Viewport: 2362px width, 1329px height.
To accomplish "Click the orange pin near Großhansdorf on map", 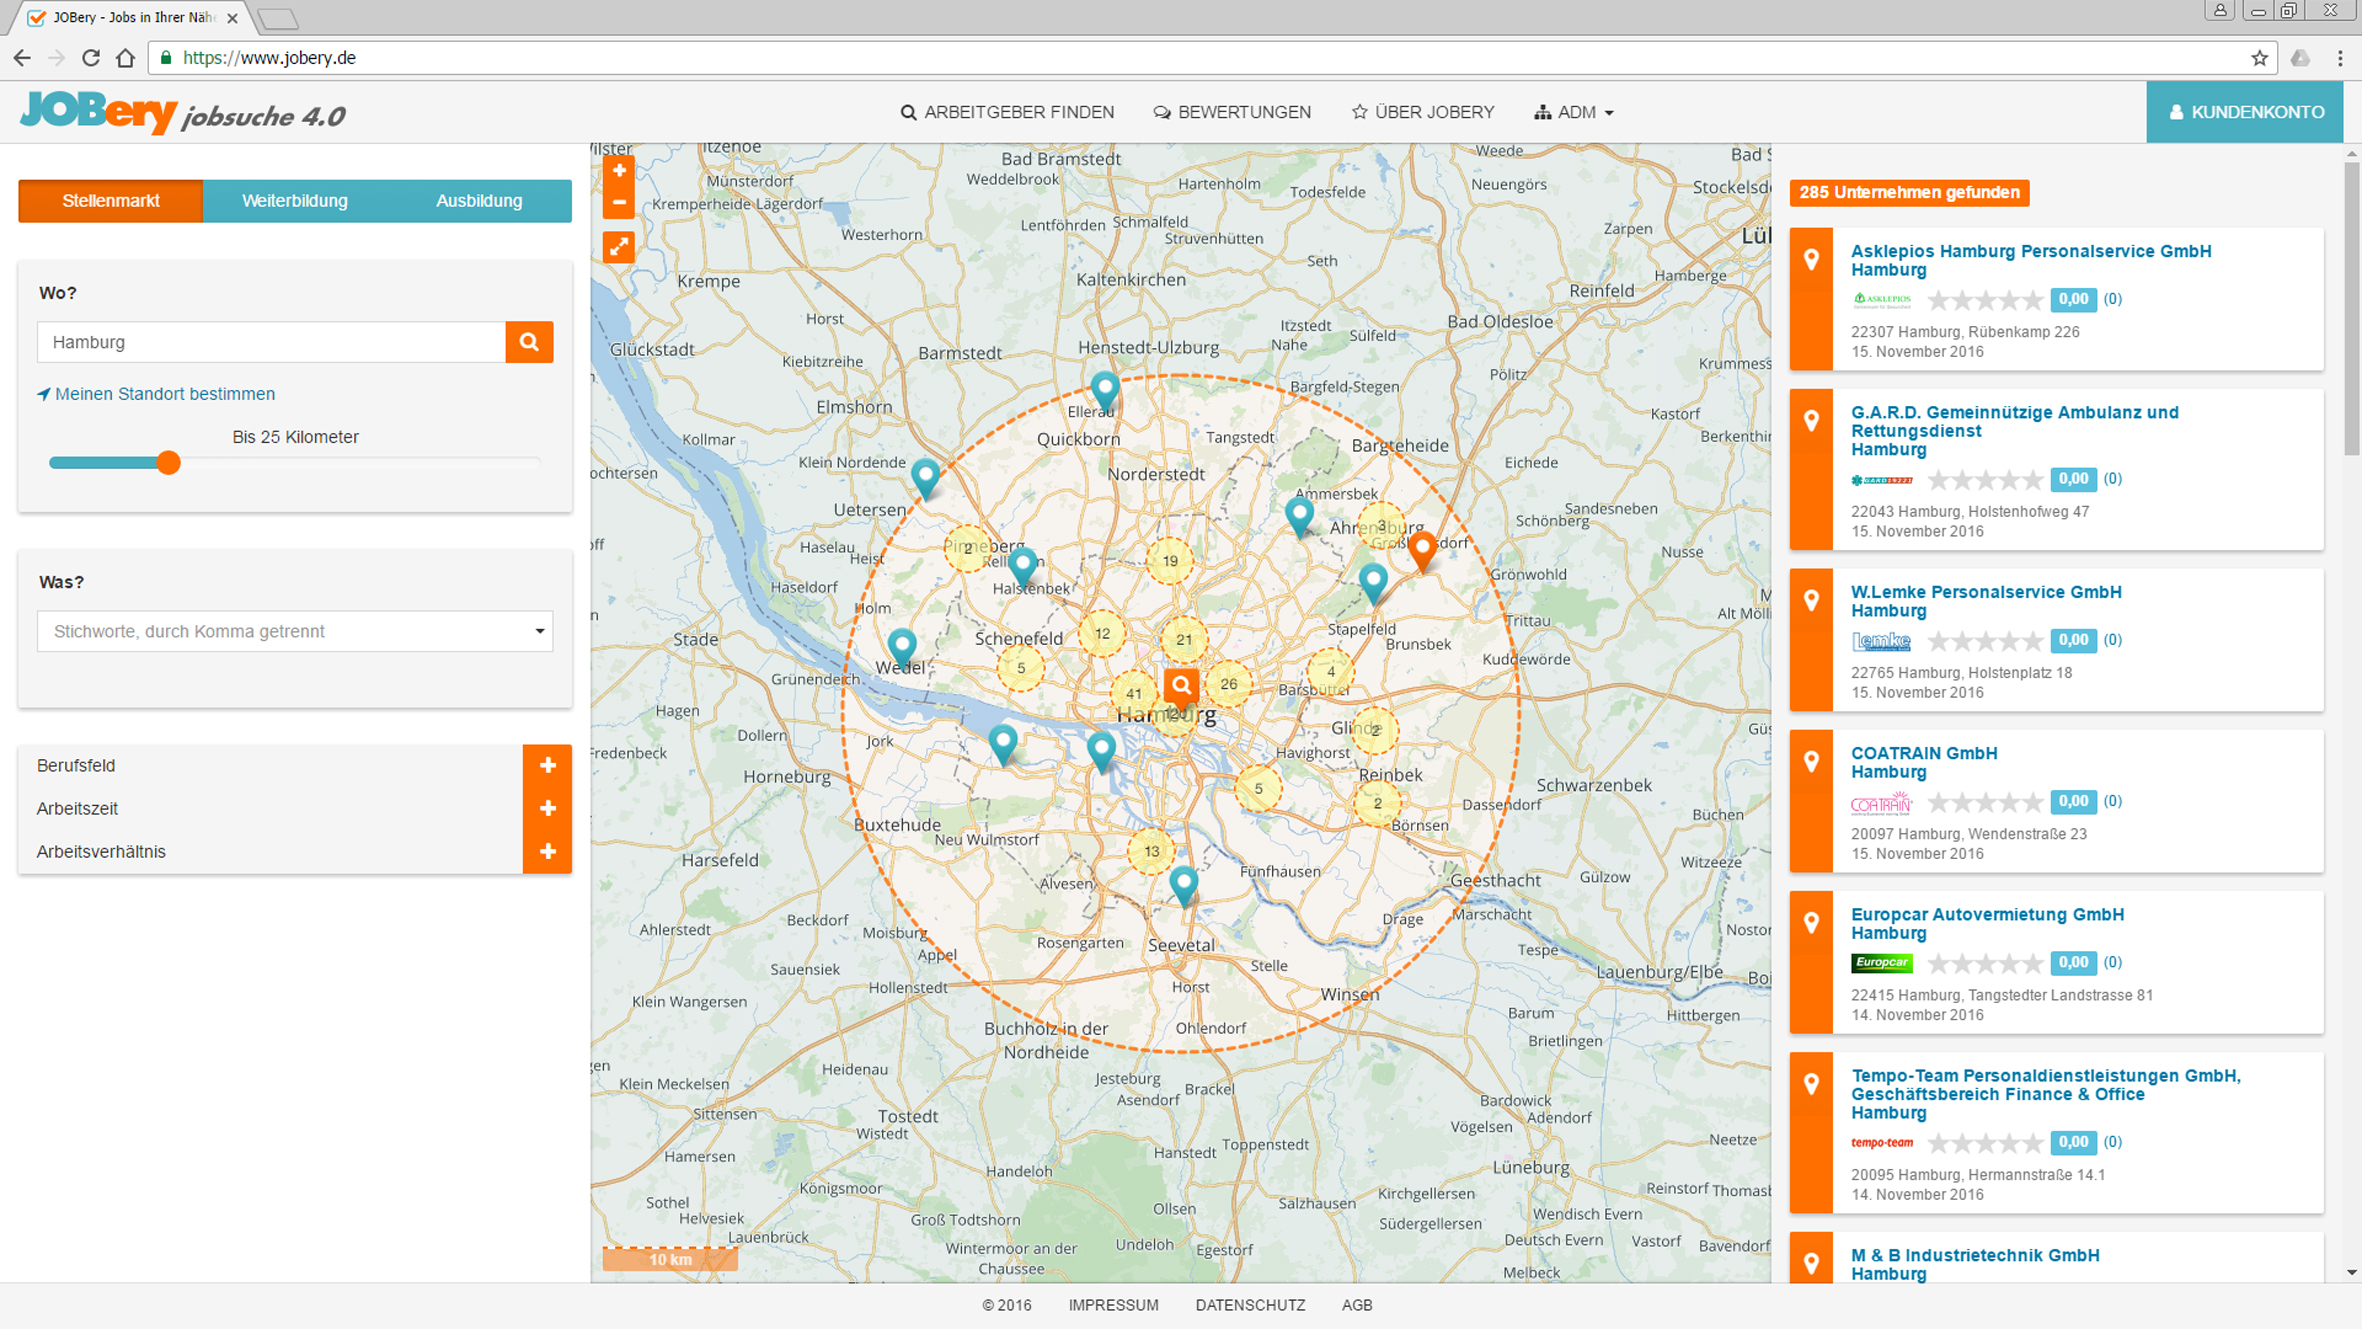I will click(x=1422, y=549).
